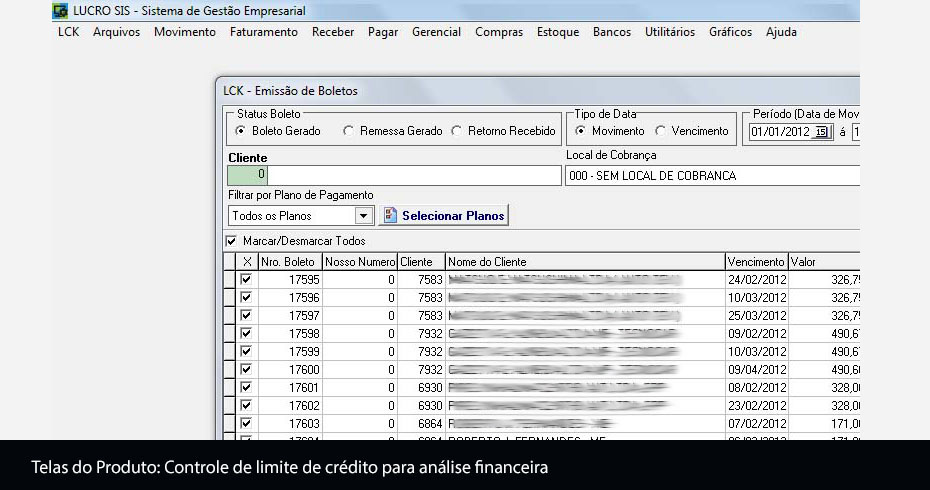Click the X column header
The image size is (930, 490).
[x=247, y=262]
